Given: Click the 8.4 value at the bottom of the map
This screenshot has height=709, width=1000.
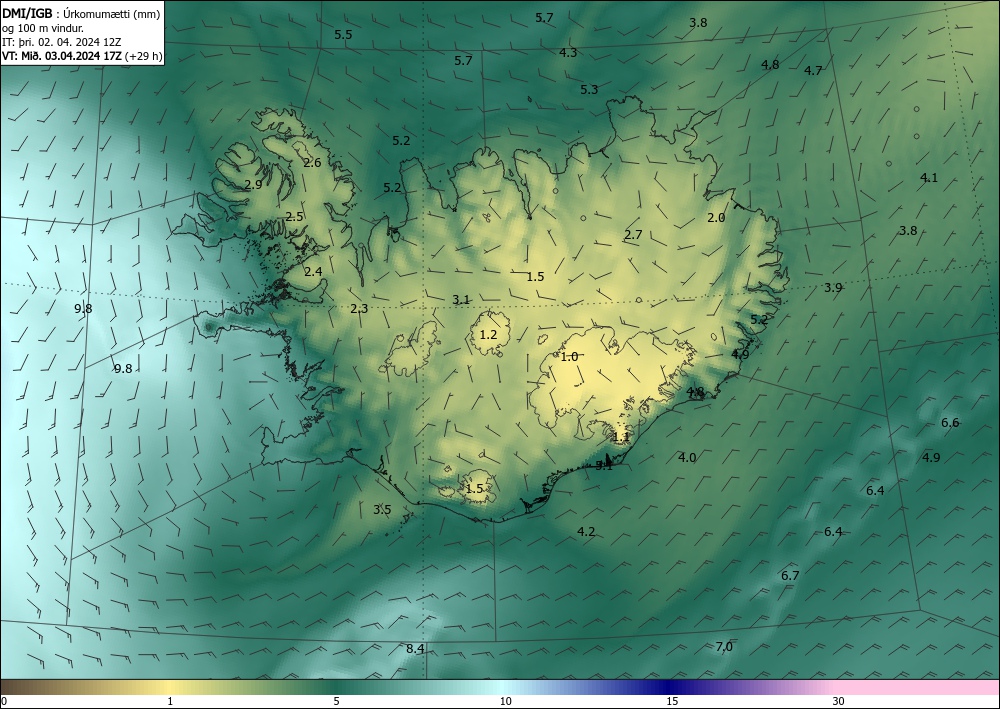Looking at the screenshot, I should [415, 649].
